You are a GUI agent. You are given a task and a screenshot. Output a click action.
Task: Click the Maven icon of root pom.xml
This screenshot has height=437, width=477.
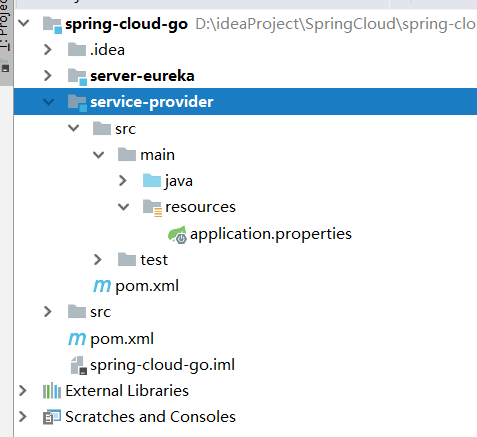[77, 339]
